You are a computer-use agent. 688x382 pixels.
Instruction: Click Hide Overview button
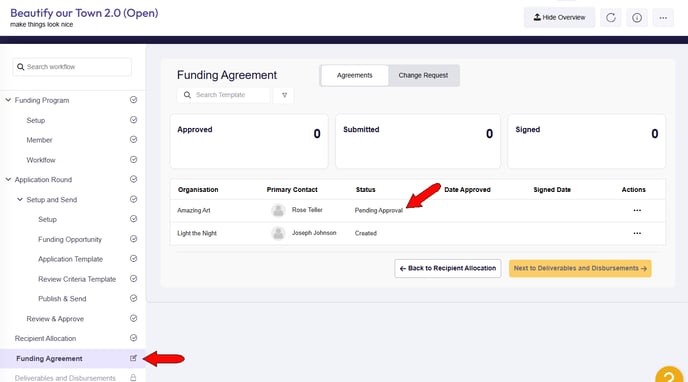click(x=559, y=18)
